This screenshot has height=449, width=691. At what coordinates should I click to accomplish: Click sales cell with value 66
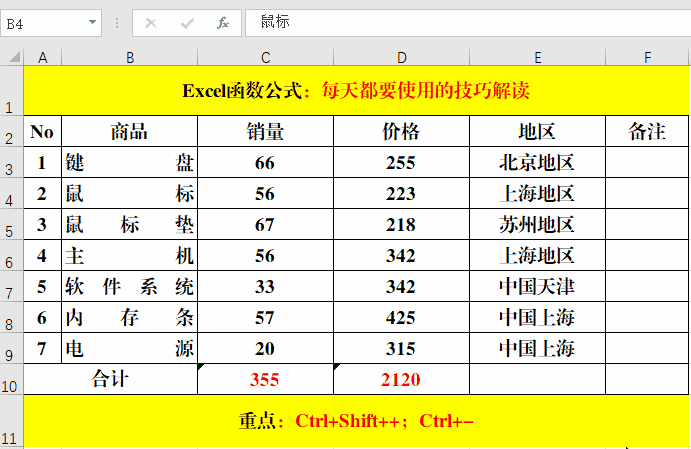coord(266,162)
